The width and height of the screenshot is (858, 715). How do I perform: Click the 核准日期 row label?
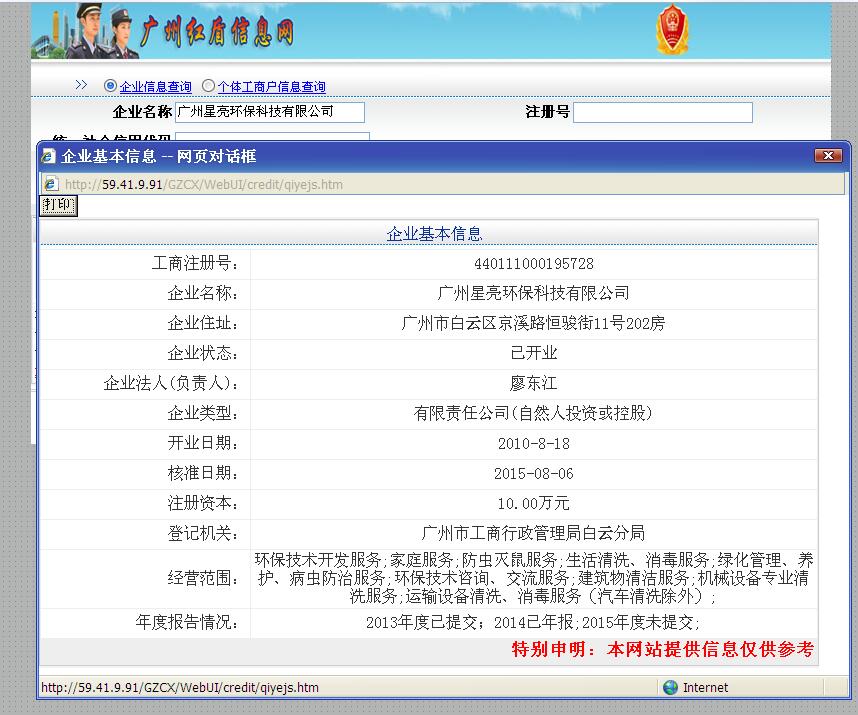[x=202, y=473]
